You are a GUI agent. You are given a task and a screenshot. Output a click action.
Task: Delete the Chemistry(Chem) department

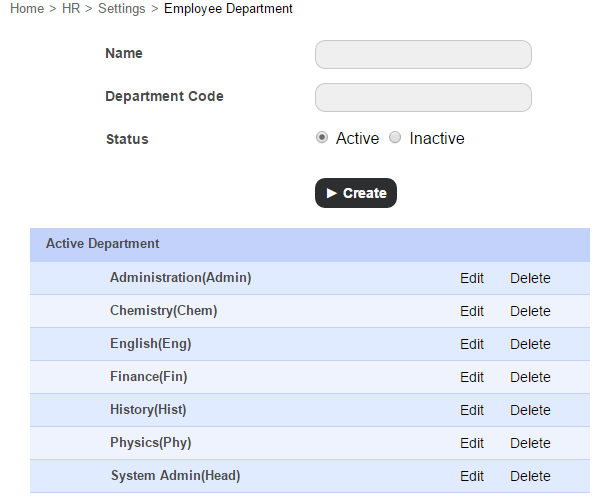(x=530, y=311)
